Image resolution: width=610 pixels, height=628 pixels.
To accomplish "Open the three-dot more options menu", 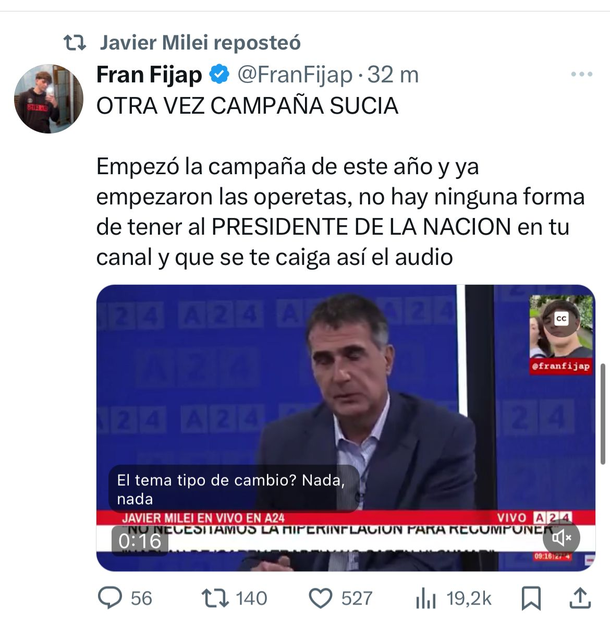I will 582,74.
